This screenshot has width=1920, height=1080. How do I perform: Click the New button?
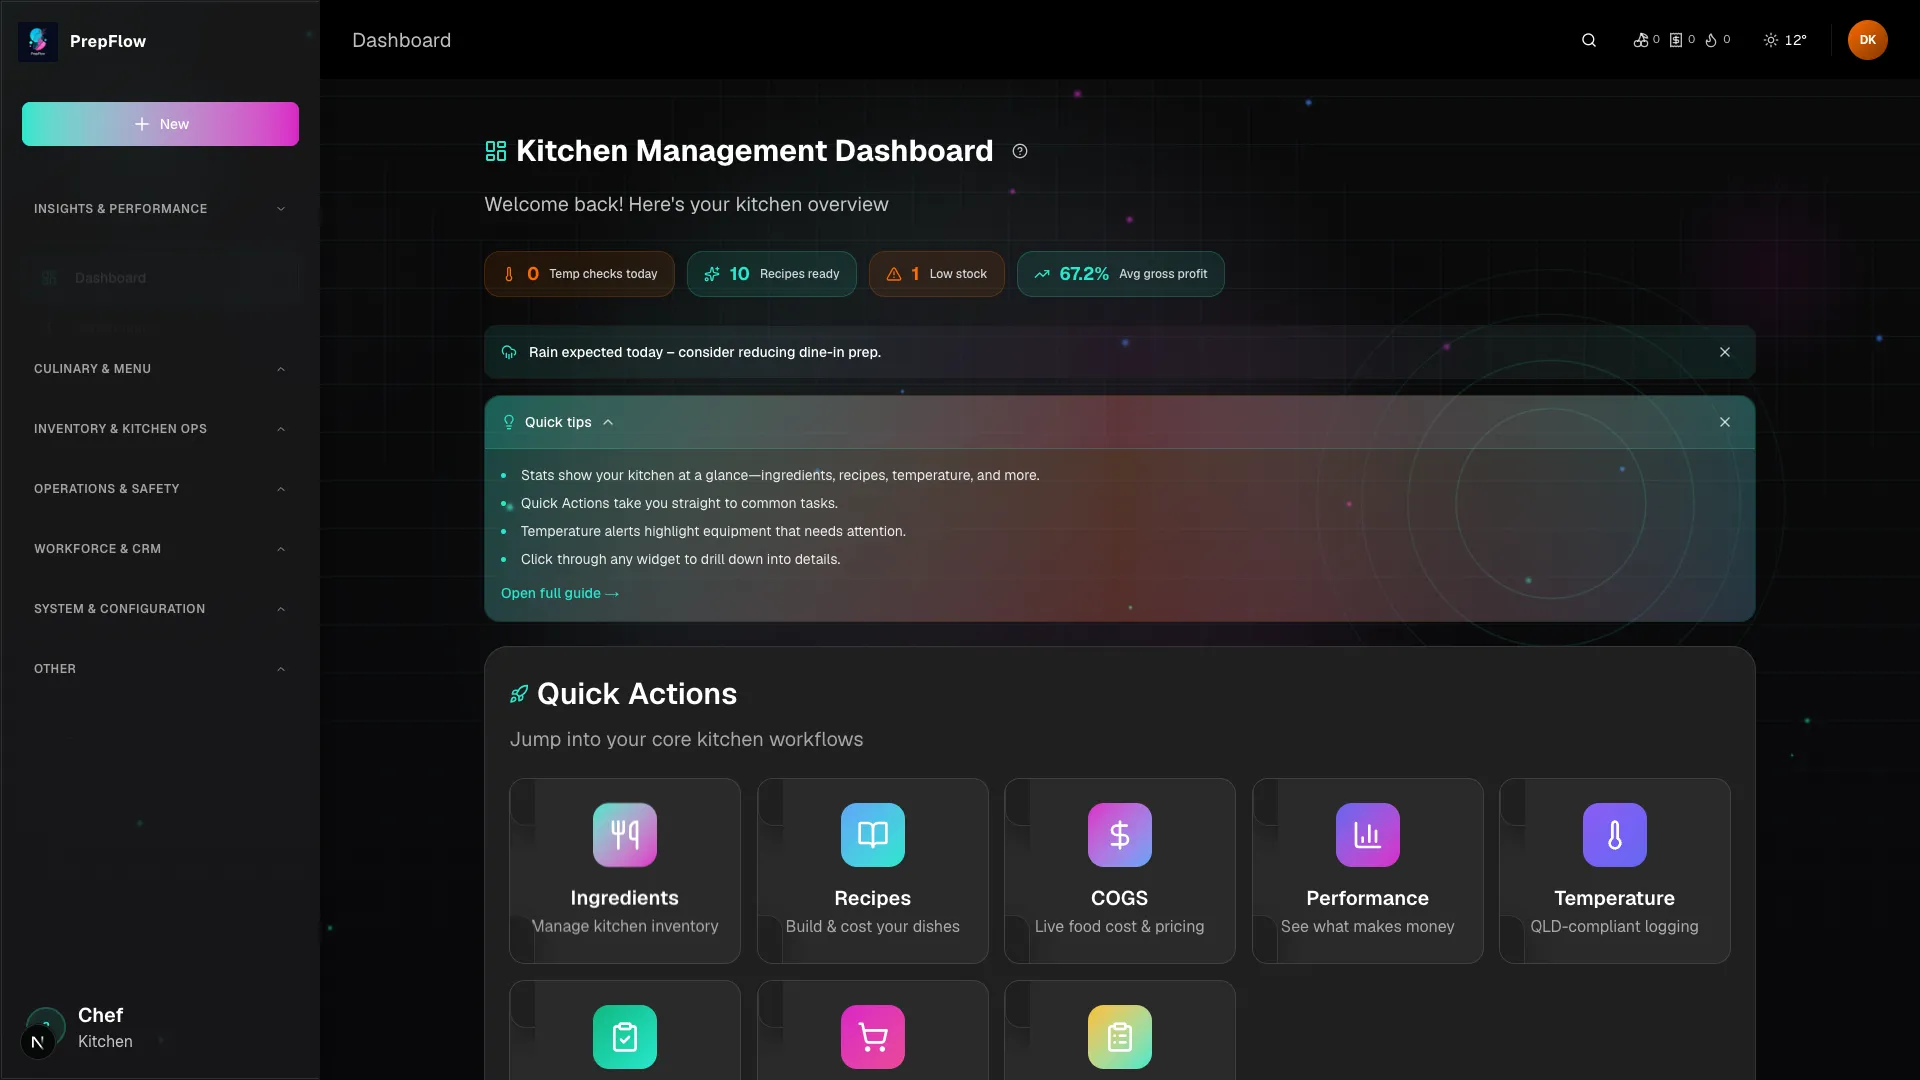160,124
